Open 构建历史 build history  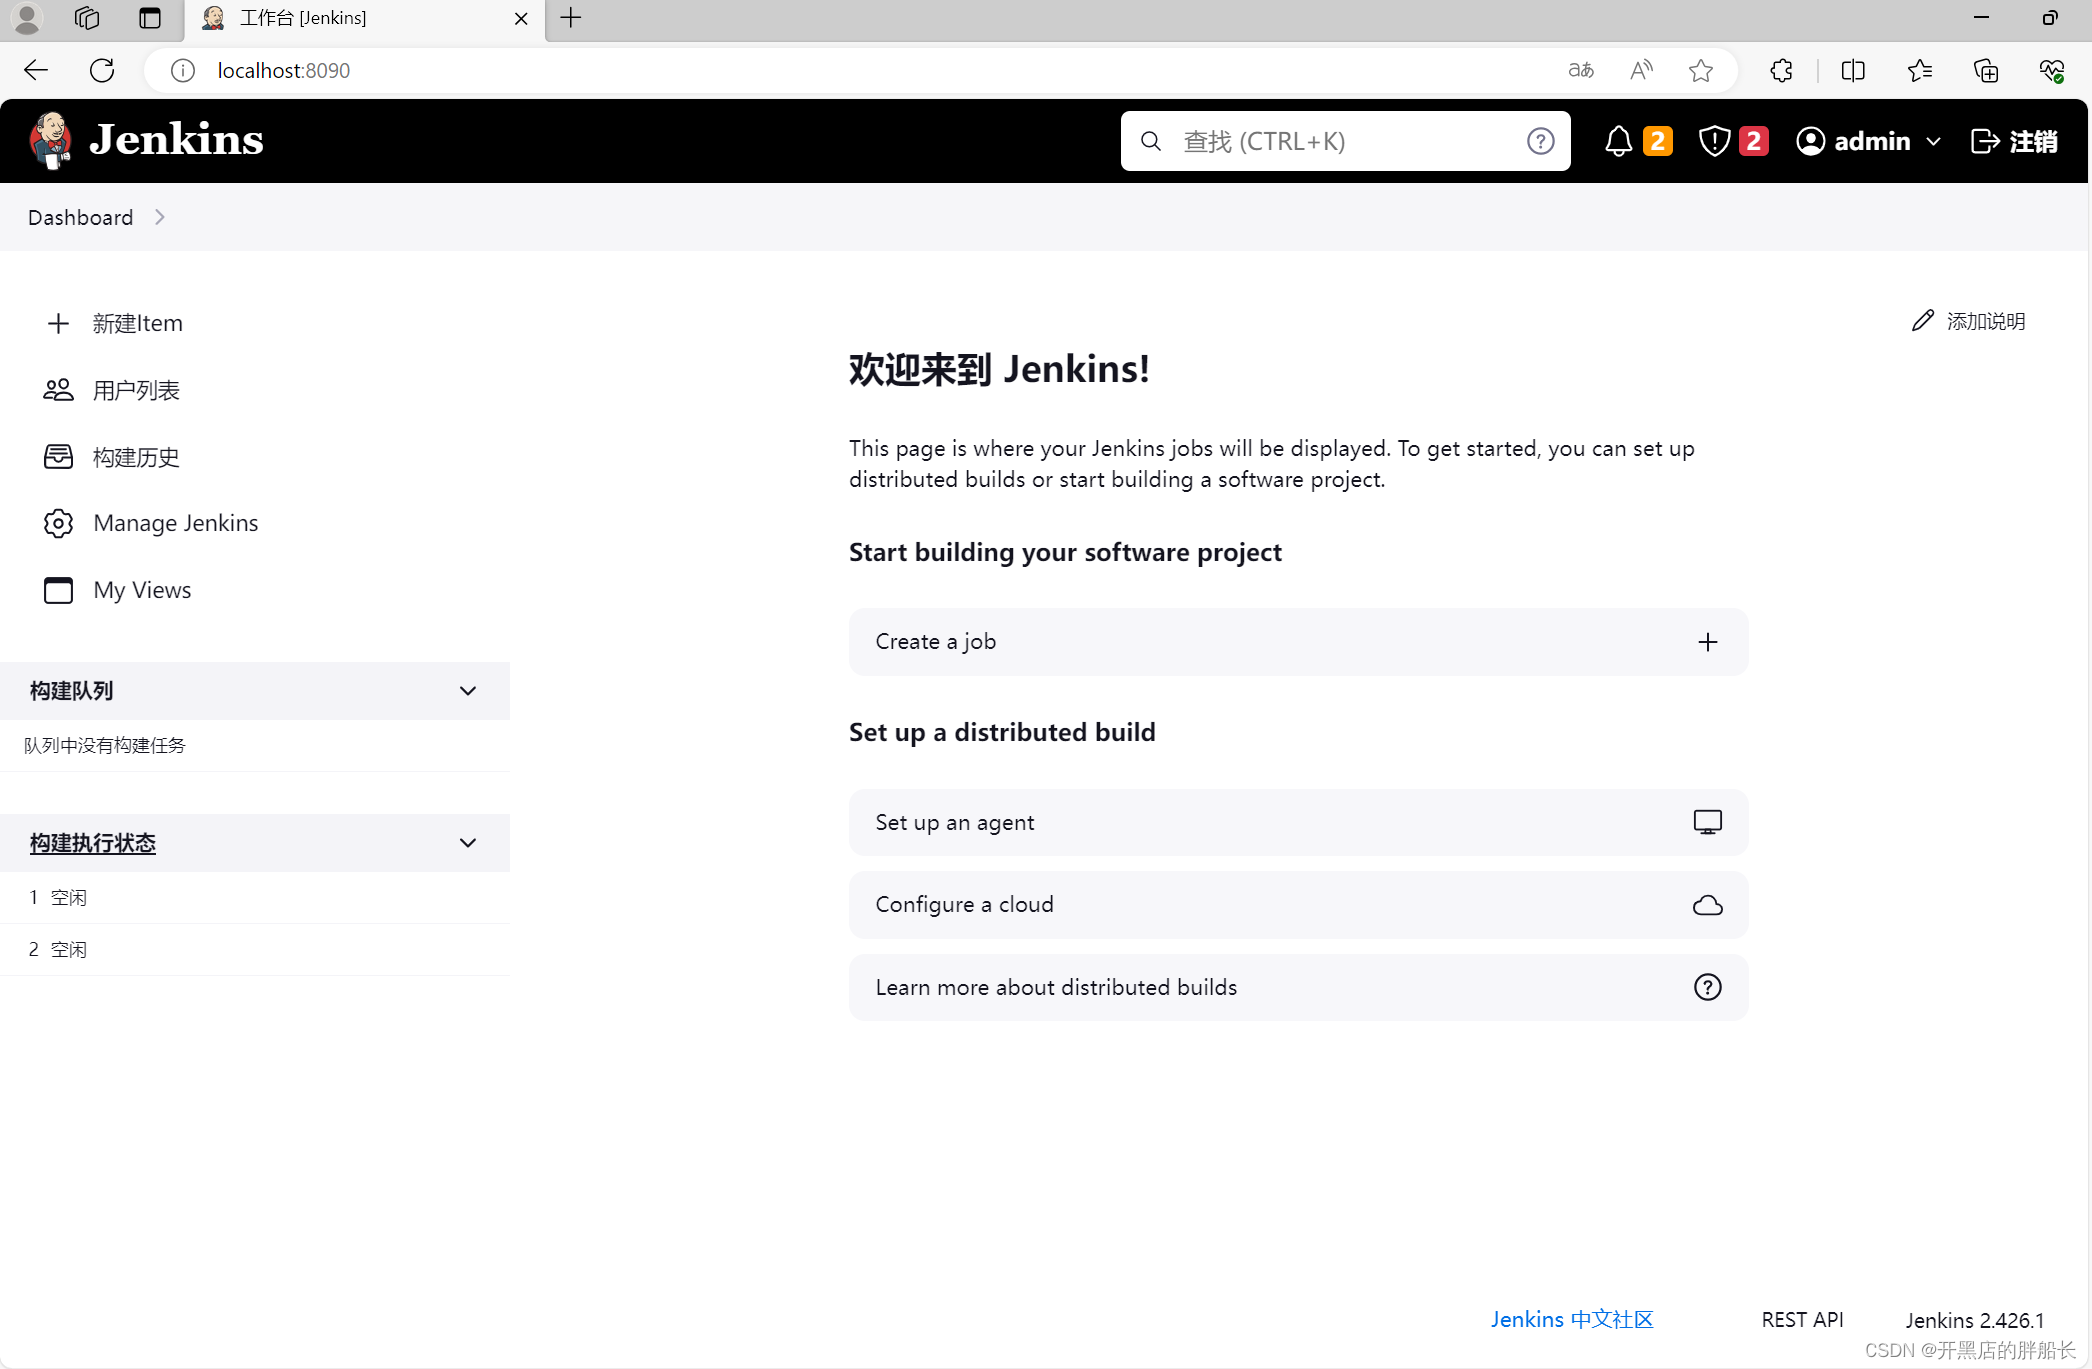(112, 457)
